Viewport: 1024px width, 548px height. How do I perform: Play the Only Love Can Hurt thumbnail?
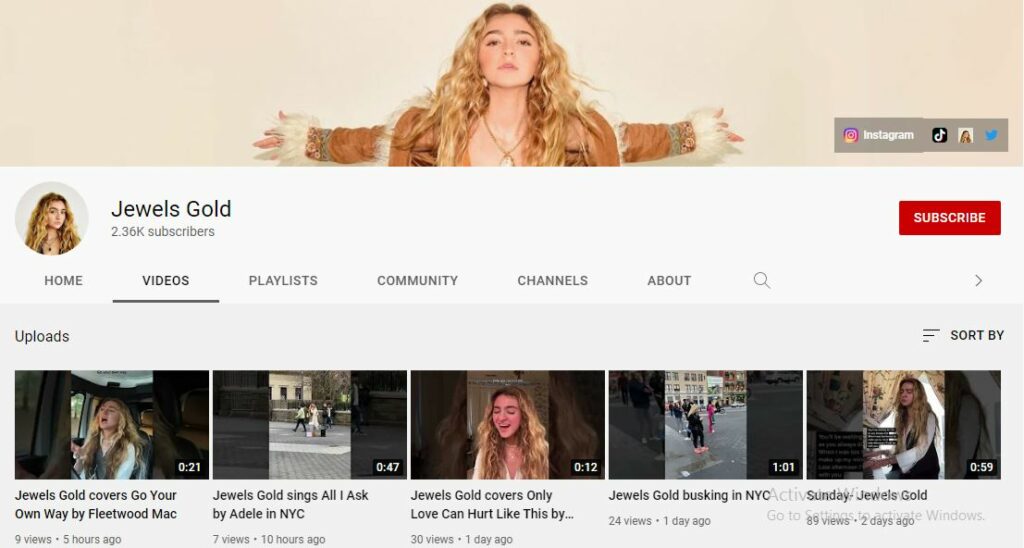(x=507, y=425)
